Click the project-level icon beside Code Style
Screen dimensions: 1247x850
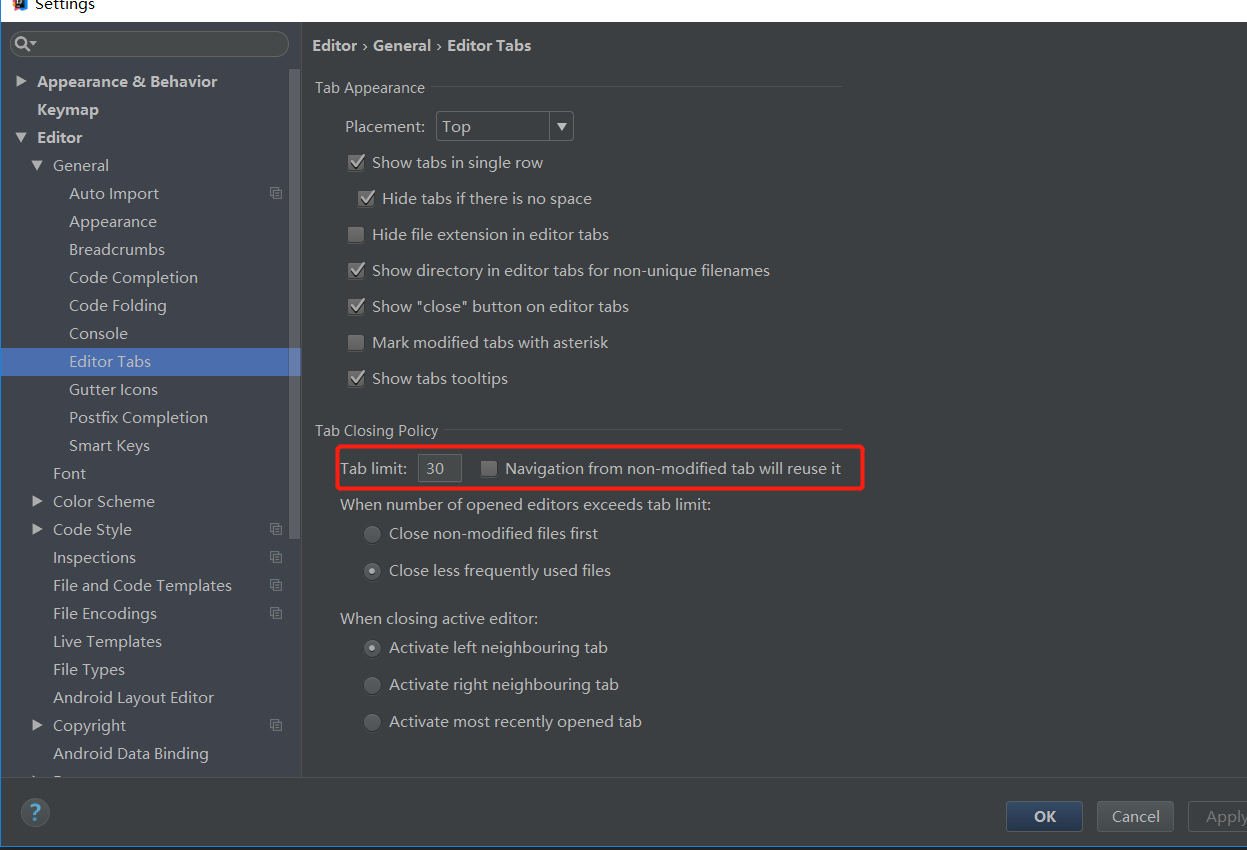(276, 529)
